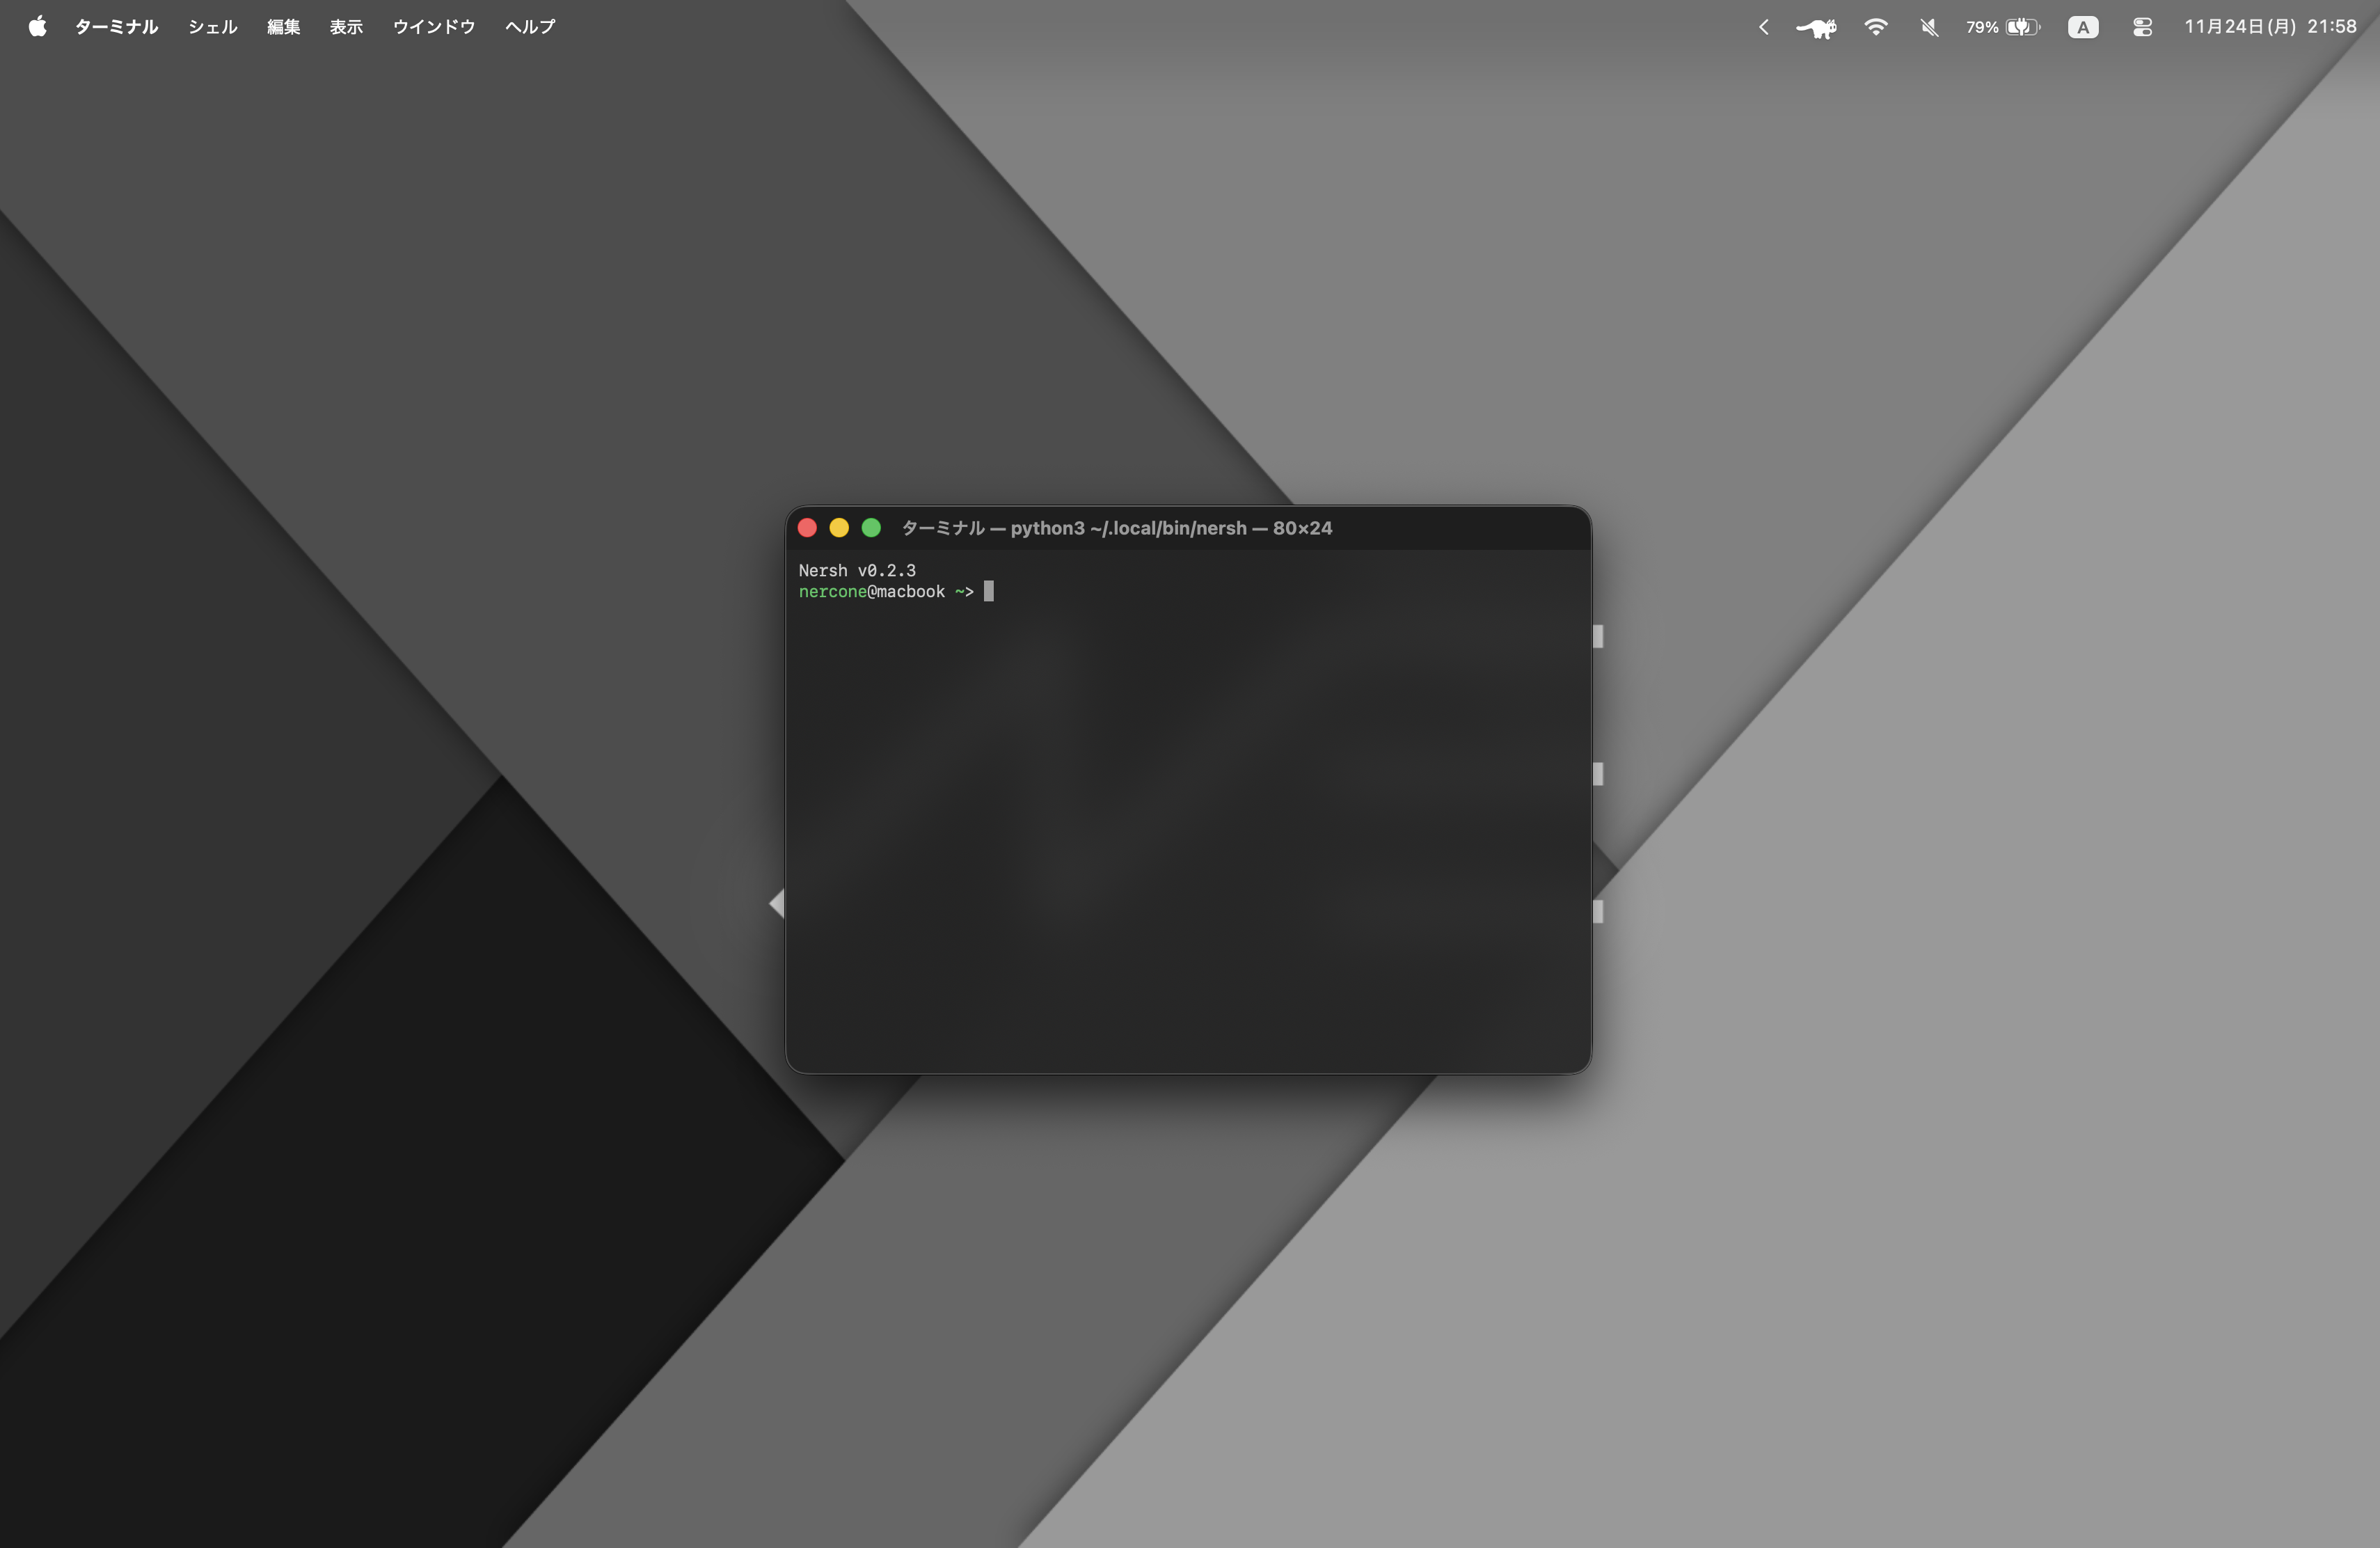Click the Terminal window title text
Viewport: 2380px width, 1548px height.
pyautogui.click(x=1117, y=528)
